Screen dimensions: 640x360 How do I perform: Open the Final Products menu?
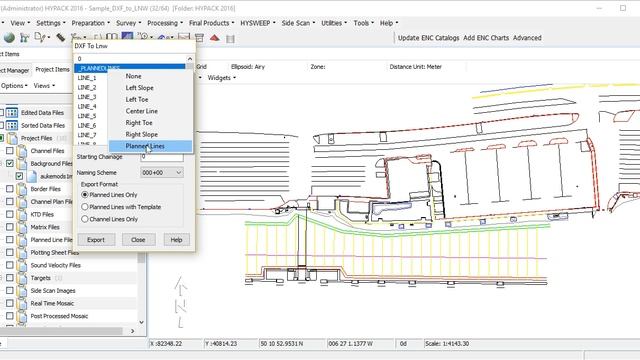(211, 23)
